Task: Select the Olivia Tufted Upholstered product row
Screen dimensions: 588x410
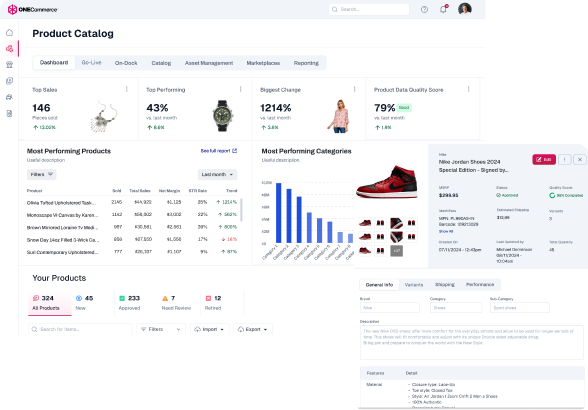Action: pyautogui.click(x=132, y=202)
